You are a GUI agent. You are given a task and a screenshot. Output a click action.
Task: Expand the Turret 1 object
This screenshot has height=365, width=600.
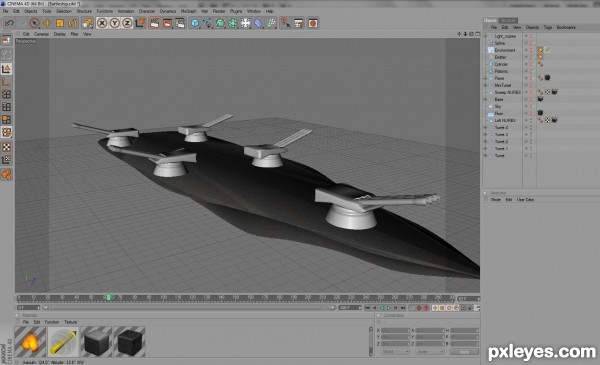pos(486,148)
